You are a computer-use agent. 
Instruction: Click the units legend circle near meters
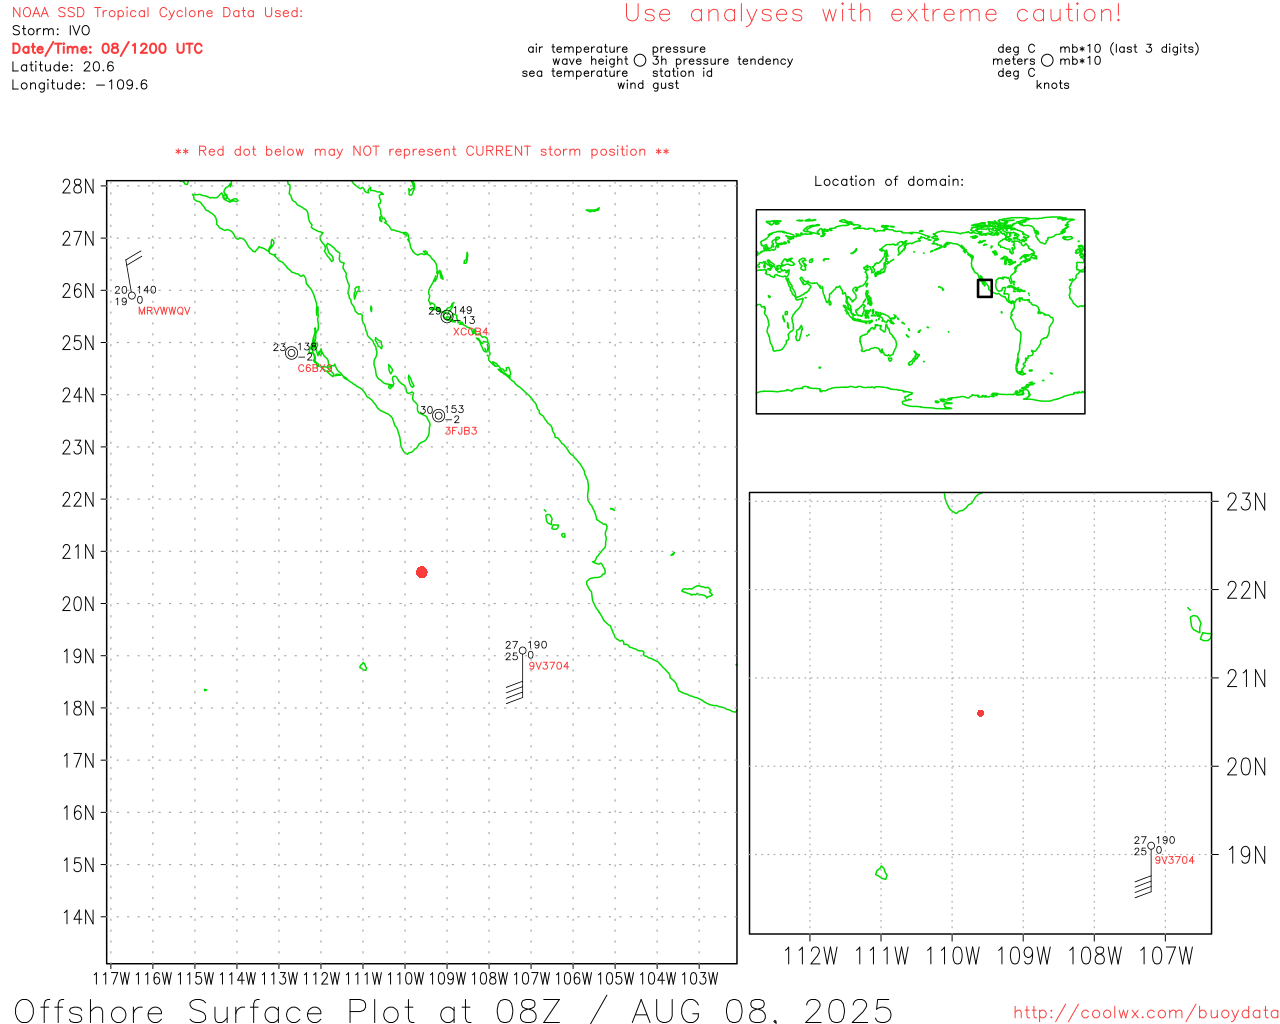[x=1047, y=61]
